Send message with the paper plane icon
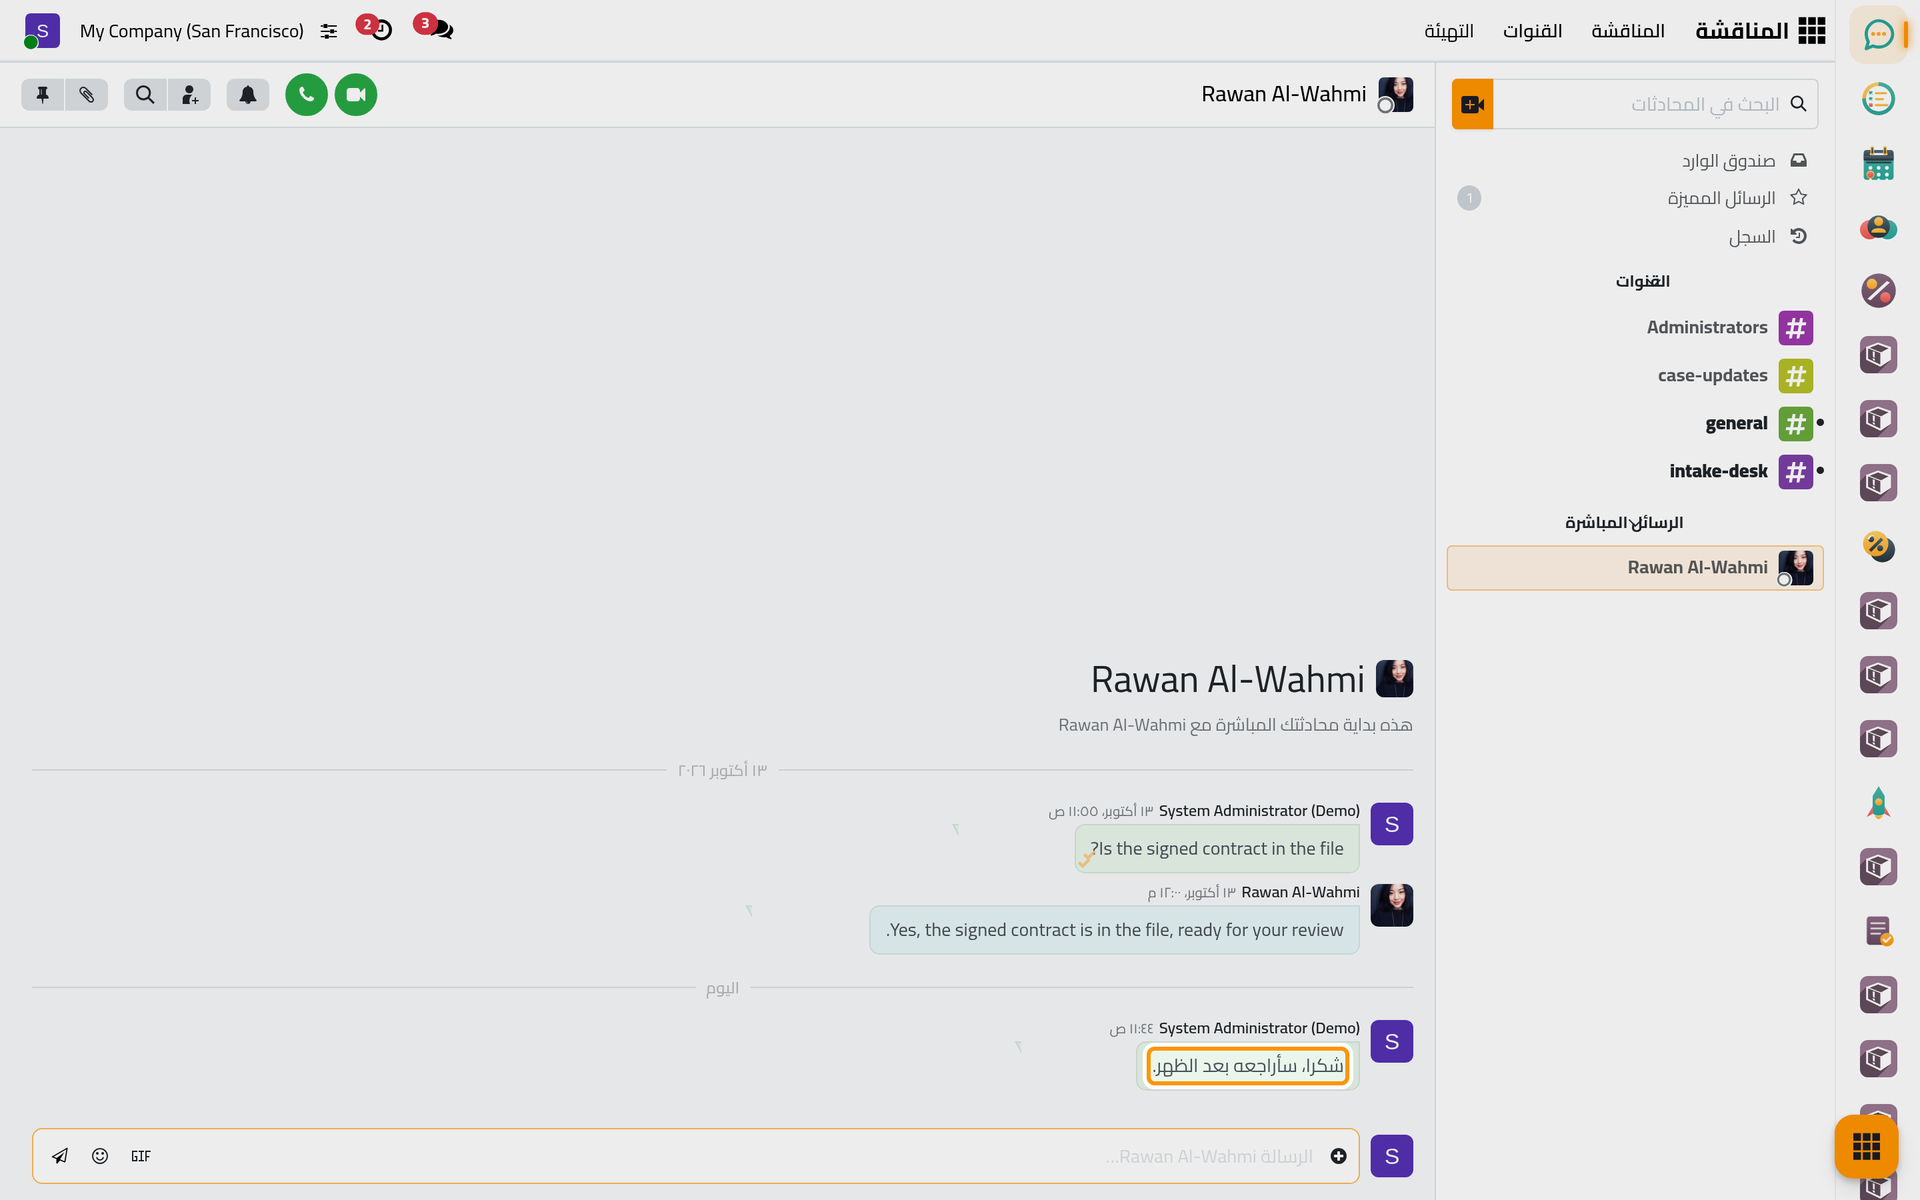The width and height of the screenshot is (1920, 1200). click(60, 1156)
